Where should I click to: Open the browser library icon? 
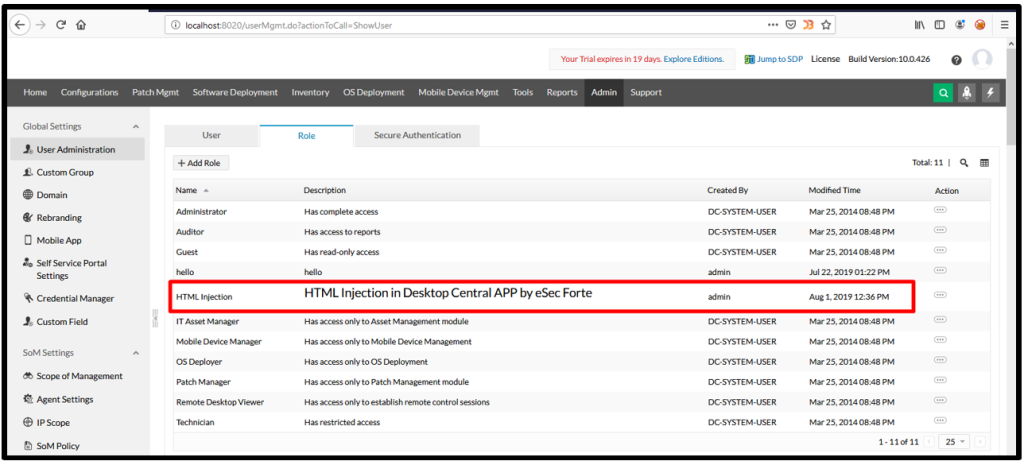(x=920, y=25)
